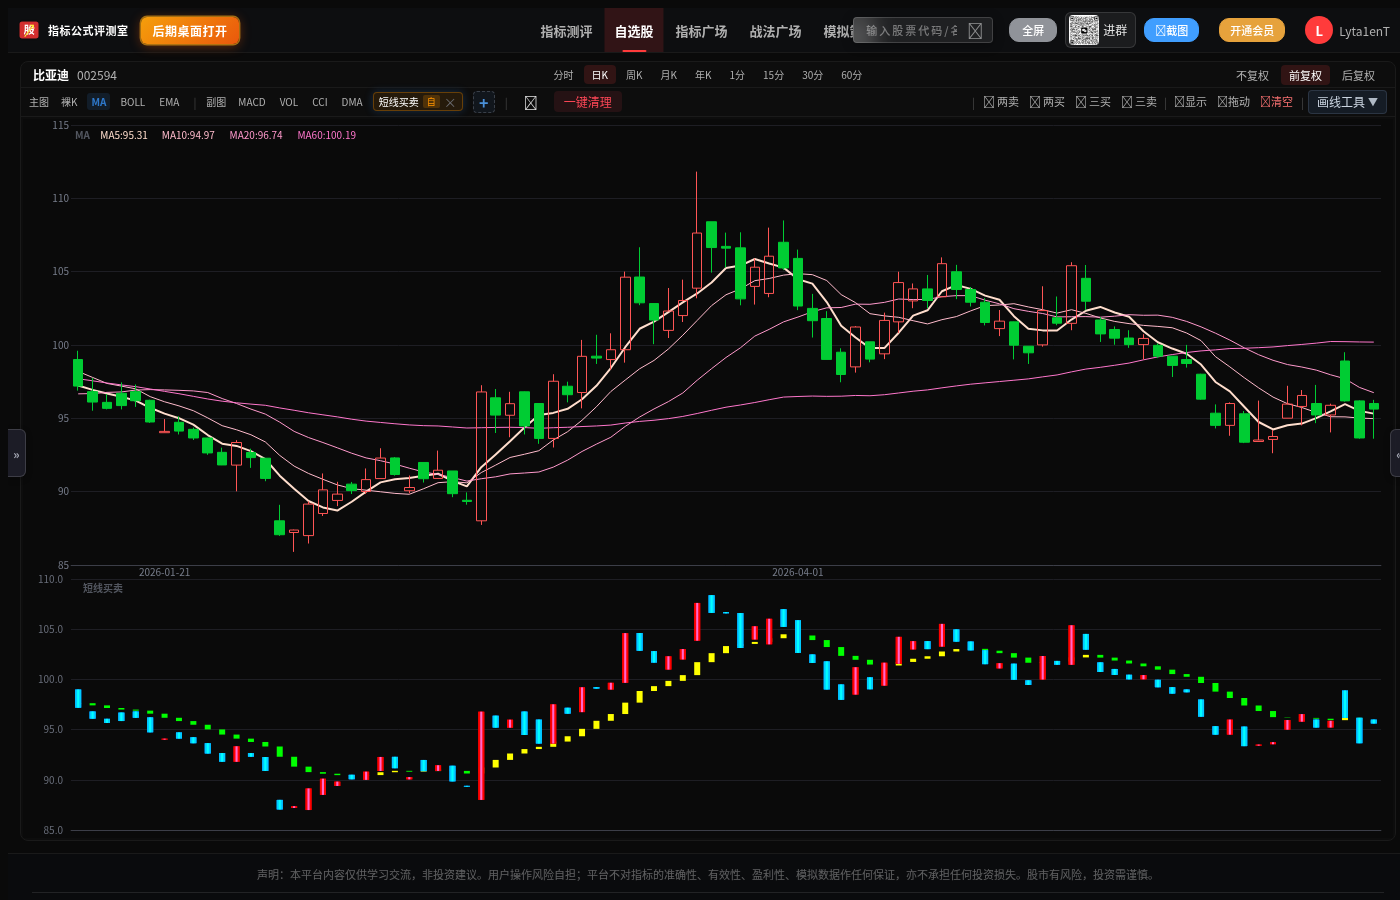Click the MA60:100.19 legend value
The image size is (1400, 900).
coord(327,135)
